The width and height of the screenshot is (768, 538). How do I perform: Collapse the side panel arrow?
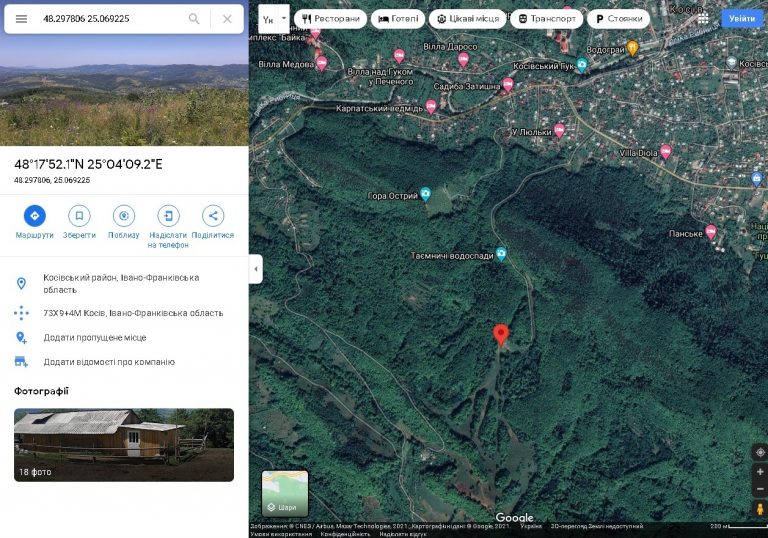tap(256, 269)
